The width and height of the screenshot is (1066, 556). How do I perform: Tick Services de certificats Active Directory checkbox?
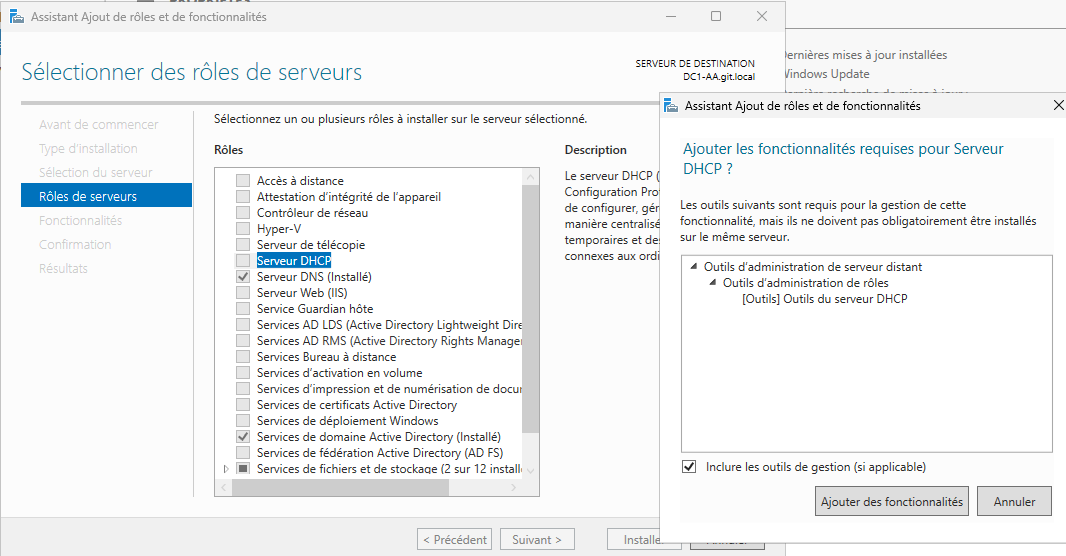[x=243, y=404]
